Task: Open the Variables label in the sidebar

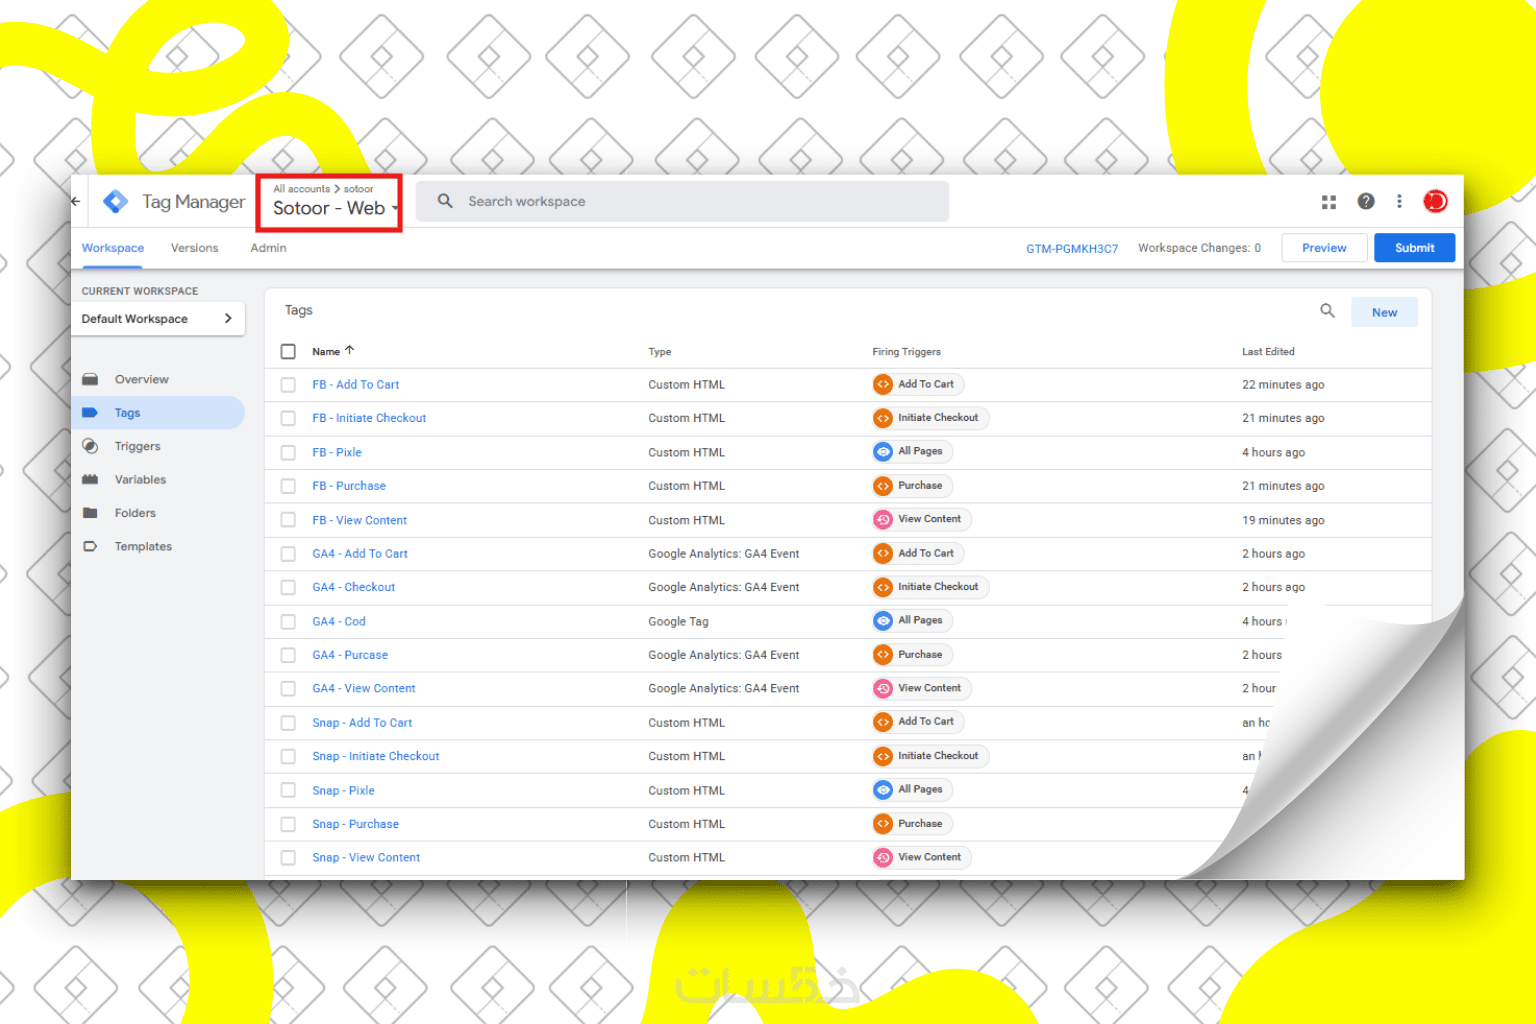Action: click(140, 479)
